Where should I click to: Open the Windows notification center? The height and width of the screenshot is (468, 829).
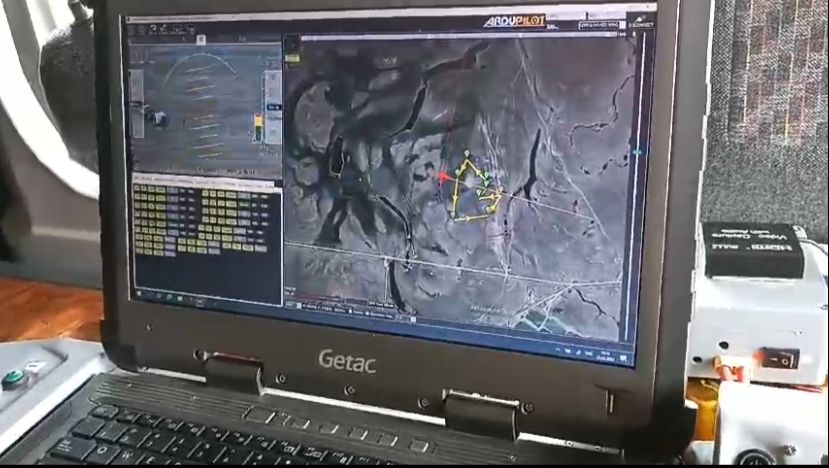pyautogui.click(x=624, y=356)
